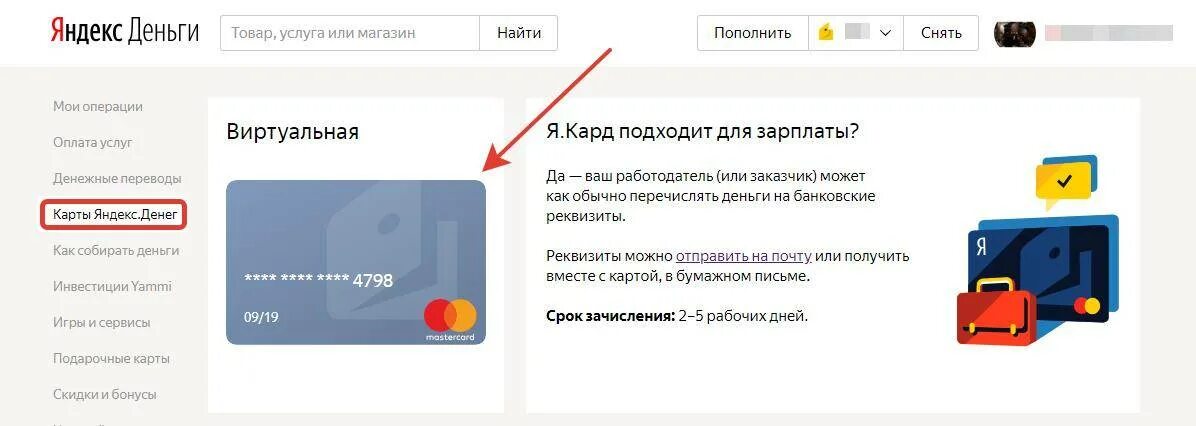Click the Пополнить button
This screenshot has height=426, width=1196.
point(752,34)
